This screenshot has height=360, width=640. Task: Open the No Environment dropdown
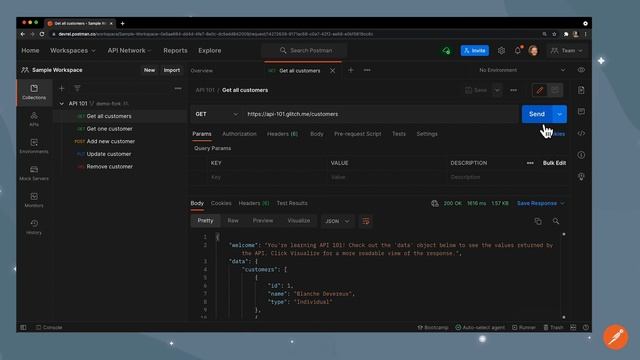point(522,70)
